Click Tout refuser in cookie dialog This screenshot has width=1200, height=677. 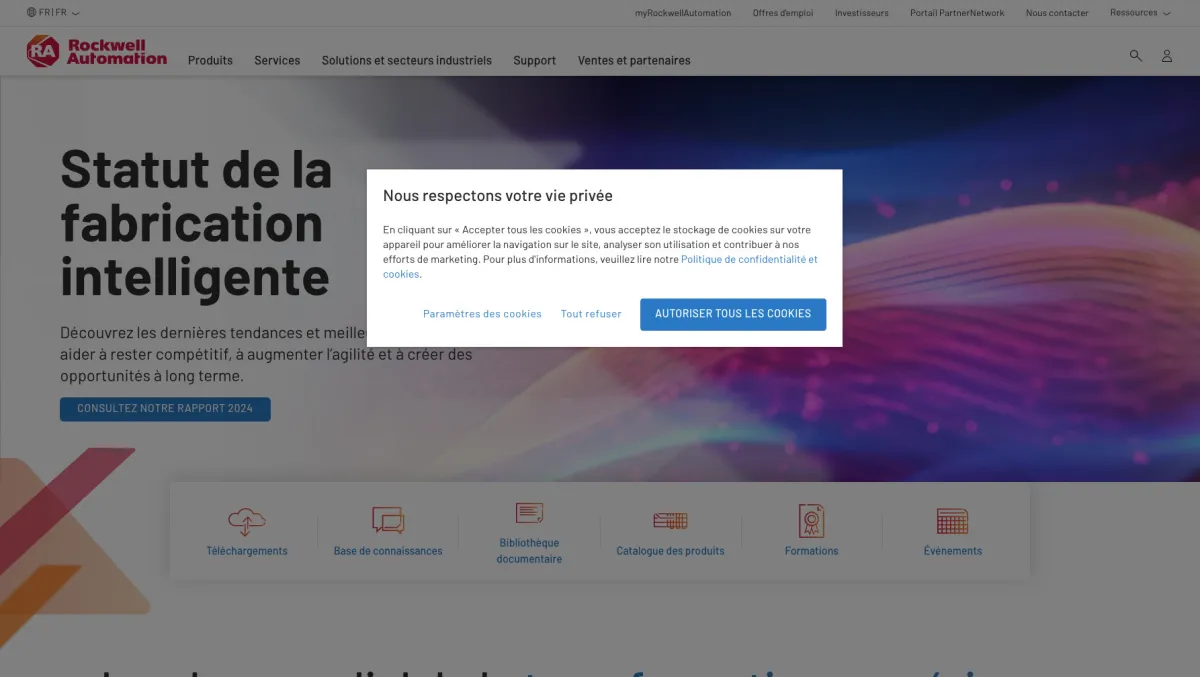click(x=591, y=314)
